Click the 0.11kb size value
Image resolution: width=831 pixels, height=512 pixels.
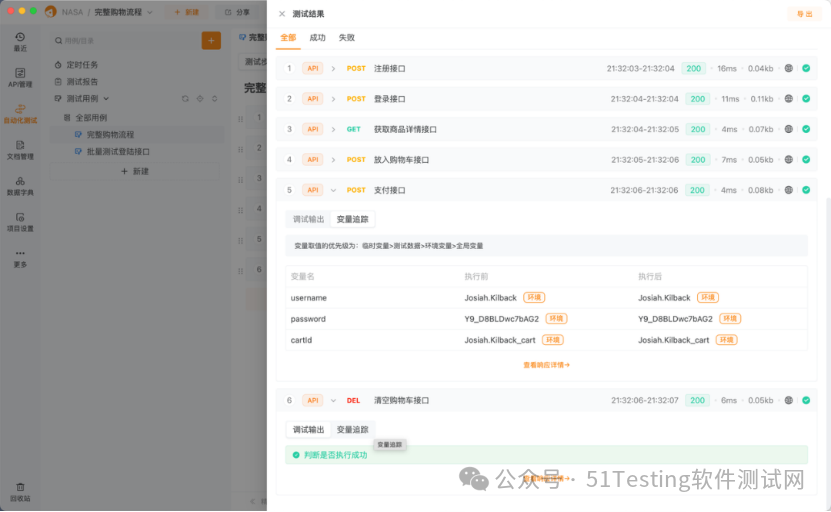762,99
